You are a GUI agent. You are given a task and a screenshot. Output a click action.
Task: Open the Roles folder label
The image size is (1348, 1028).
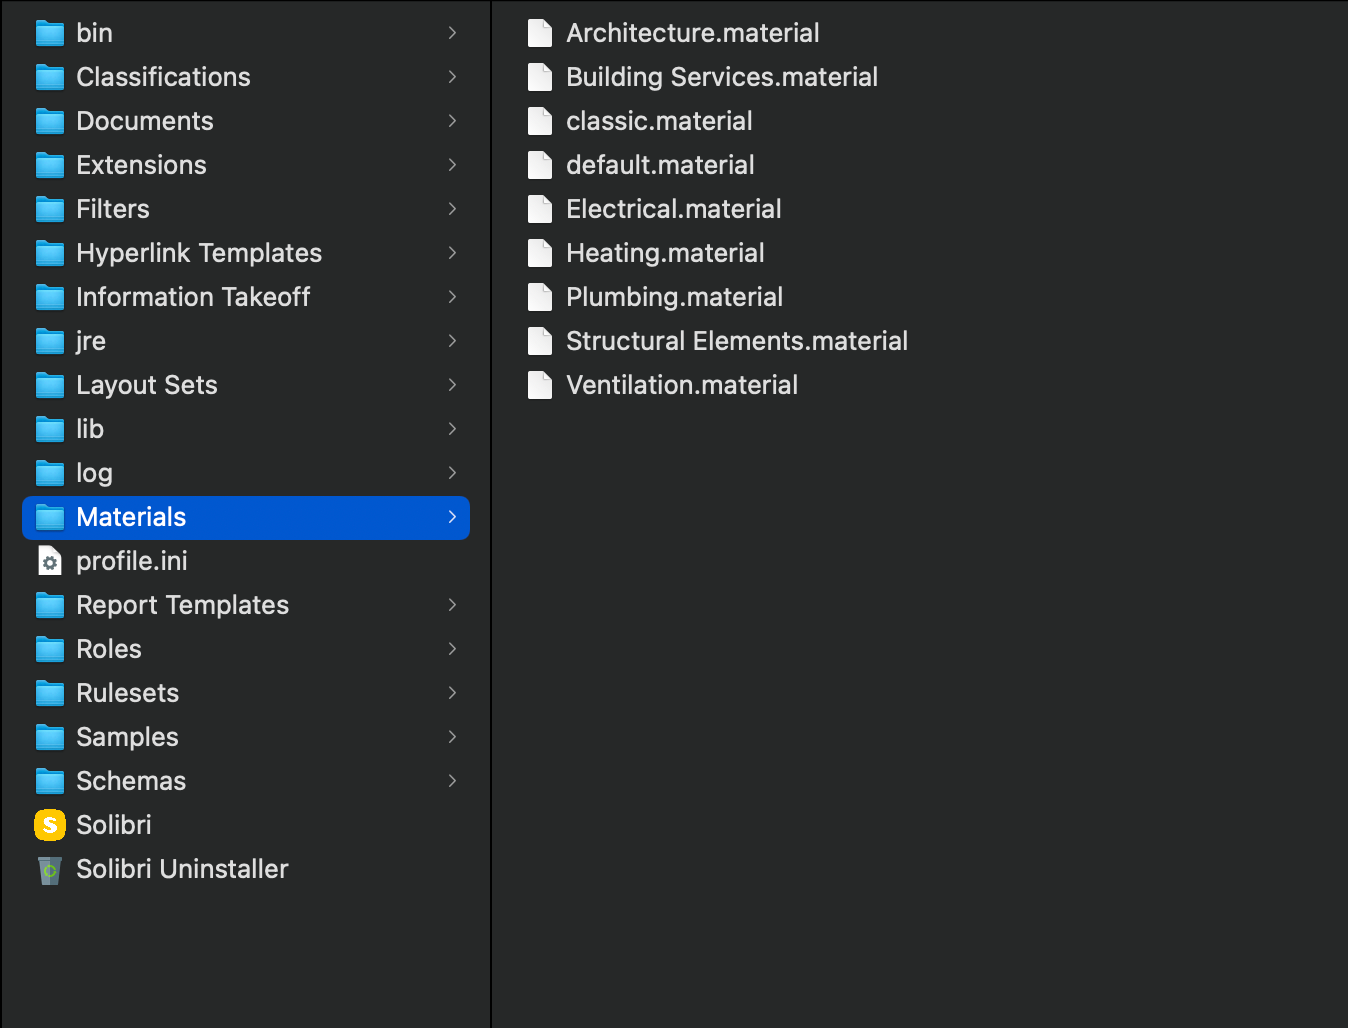coord(109,649)
